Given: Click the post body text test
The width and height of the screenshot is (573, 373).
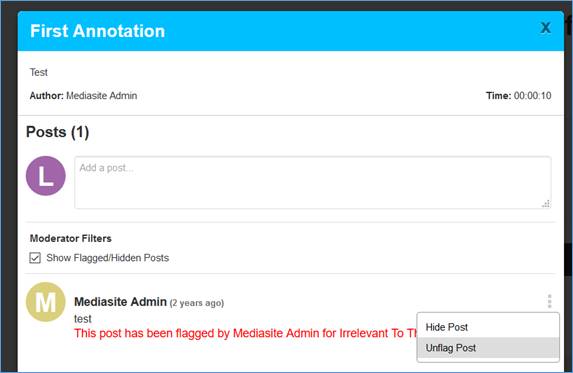Looking at the screenshot, I should 83,319.
